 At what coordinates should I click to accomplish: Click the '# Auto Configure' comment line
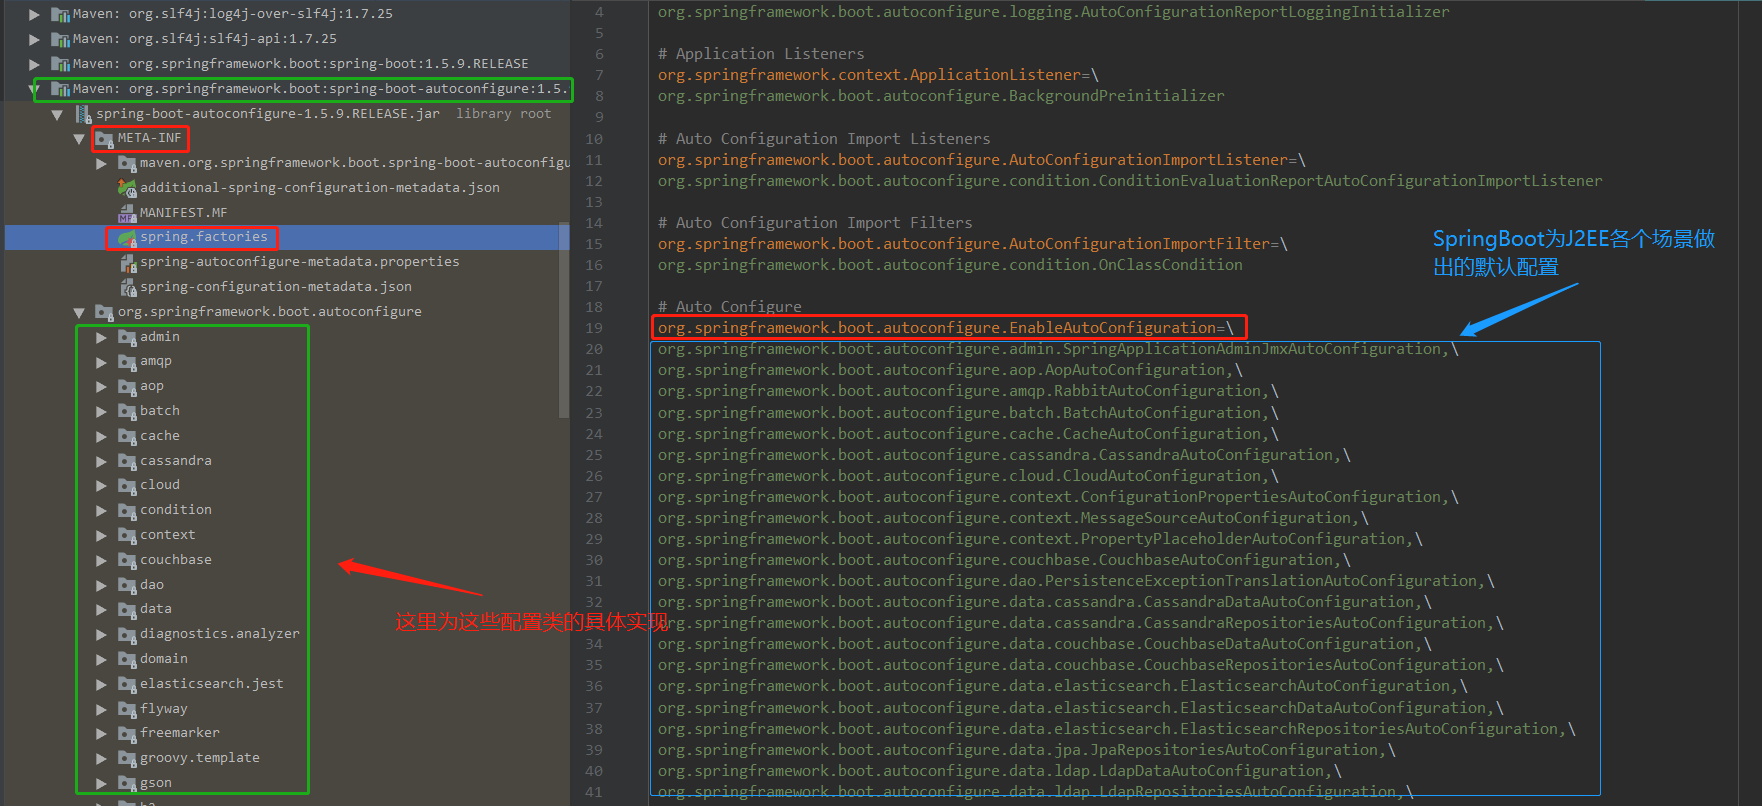[730, 307]
